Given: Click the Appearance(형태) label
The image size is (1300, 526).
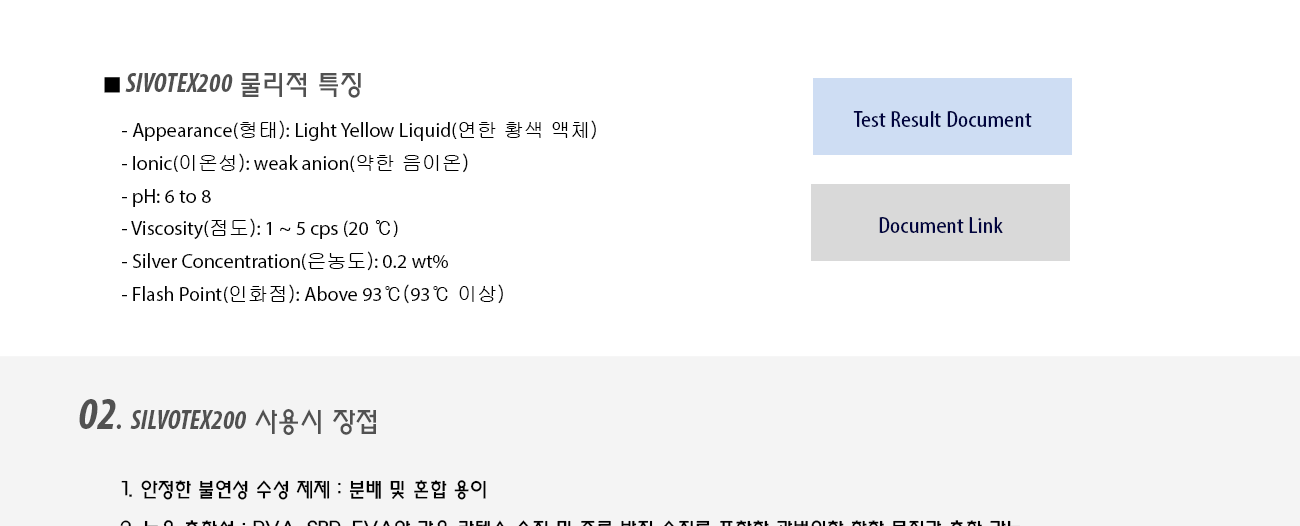Looking at the screenshot, I should click(210, 130).
